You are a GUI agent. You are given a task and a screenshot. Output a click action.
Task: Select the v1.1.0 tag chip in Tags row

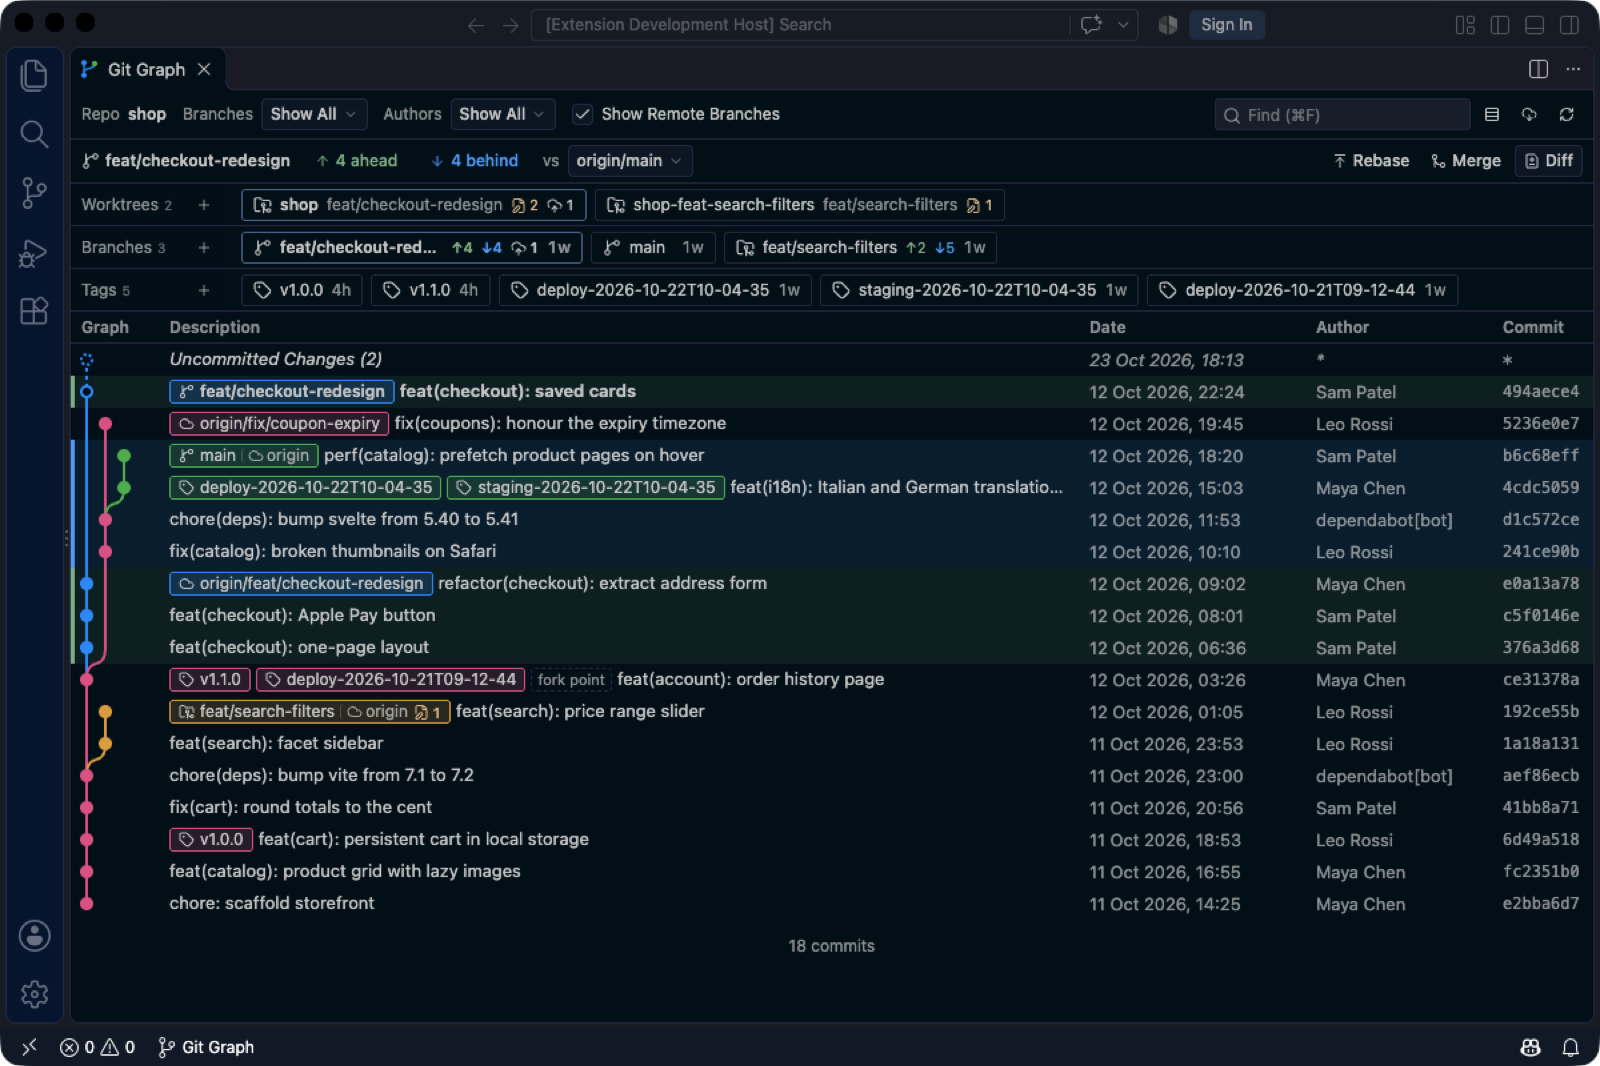(x=431, y=290)
